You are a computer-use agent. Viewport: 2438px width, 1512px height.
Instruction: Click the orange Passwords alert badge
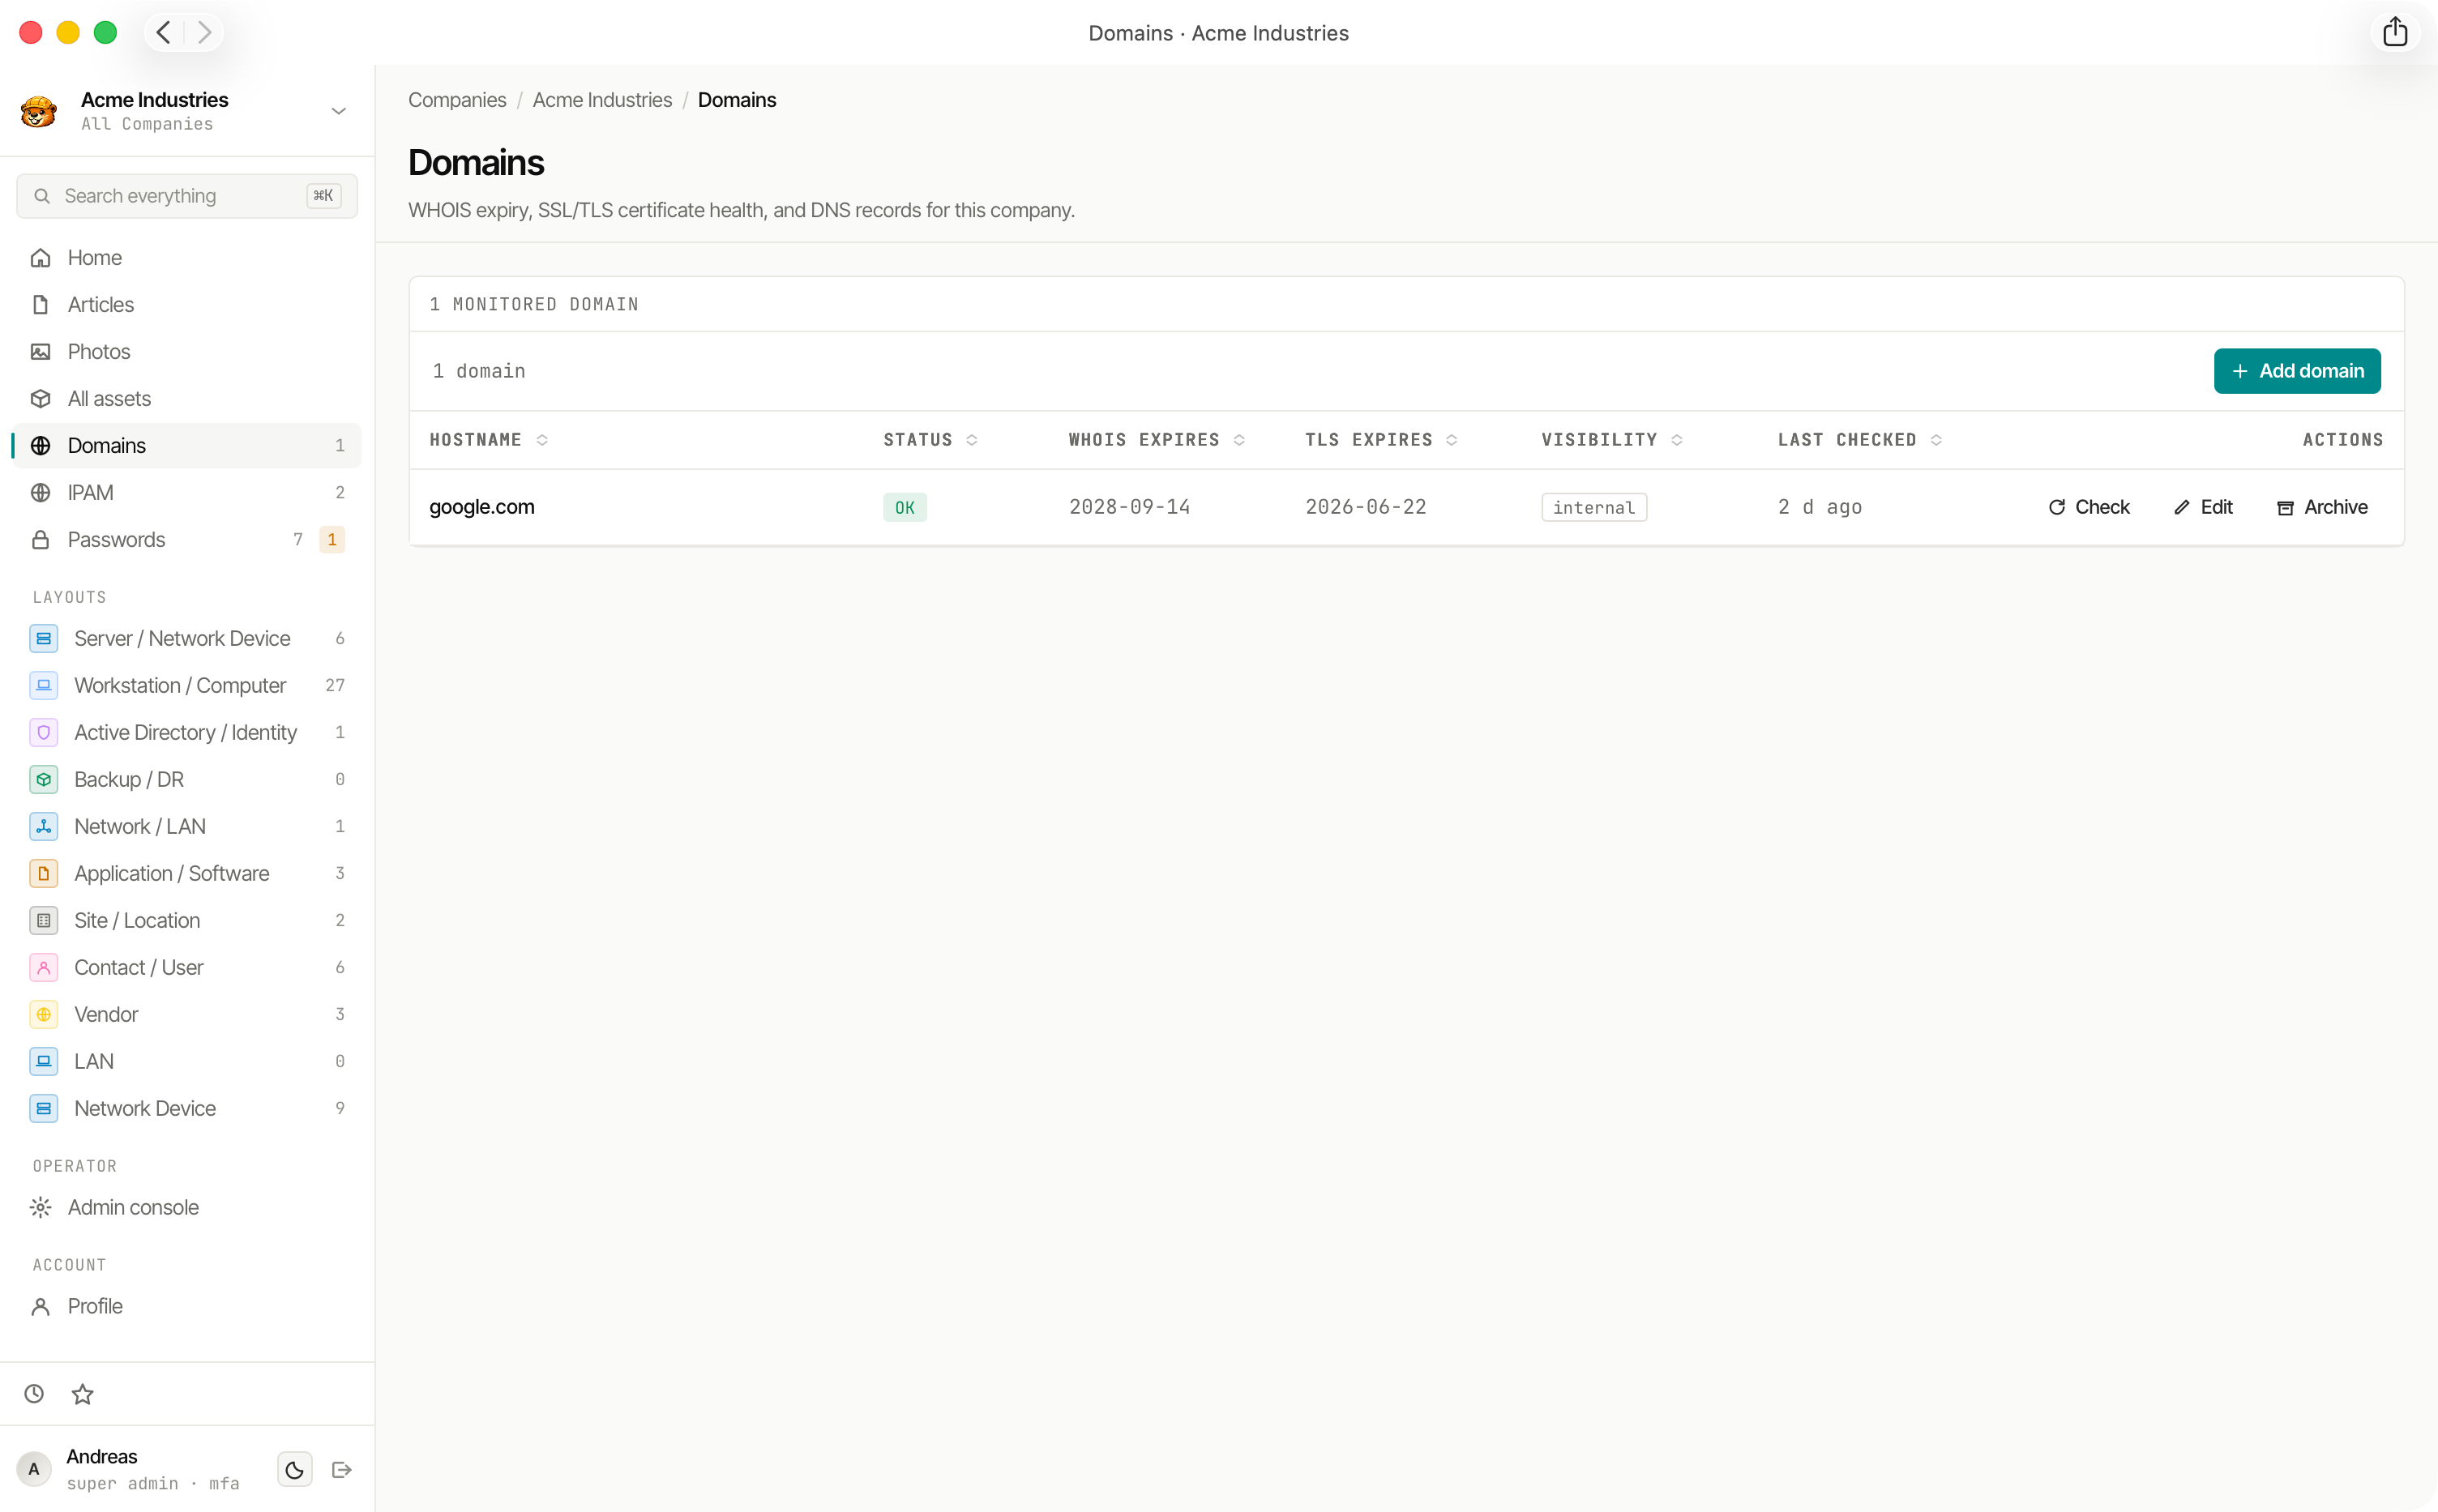pos(332,540)
